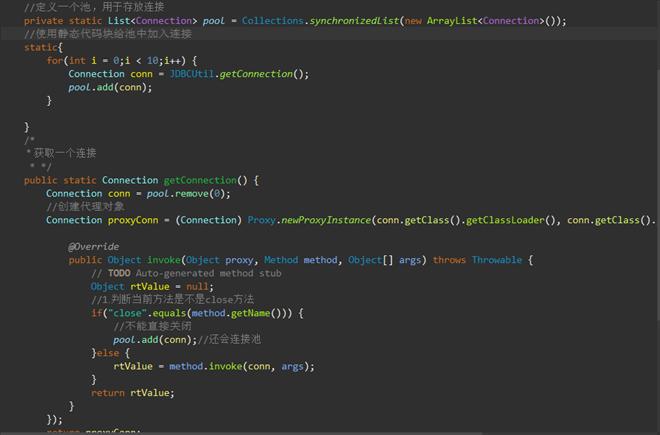The height and width of the screenshot is (435, 660).
Task: Click the JDBCUtil class name
Action: (x=197, y=73)
